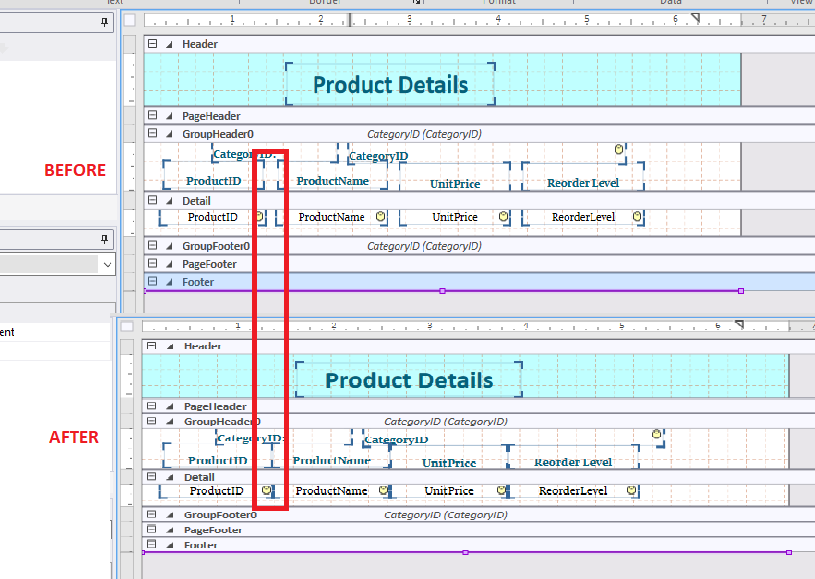Click the UnitPrice field's data-bound icon, lower designer

tap(501, 490)
